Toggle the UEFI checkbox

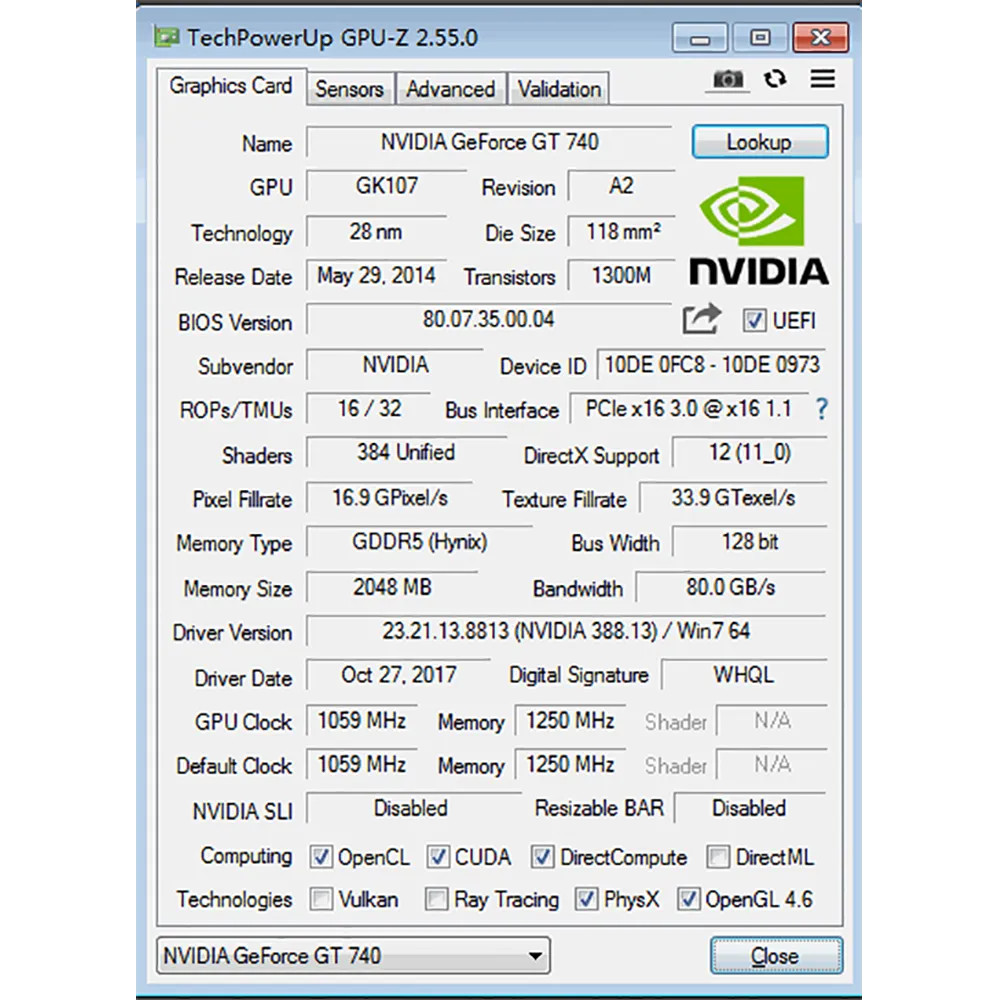coord(754,320)
